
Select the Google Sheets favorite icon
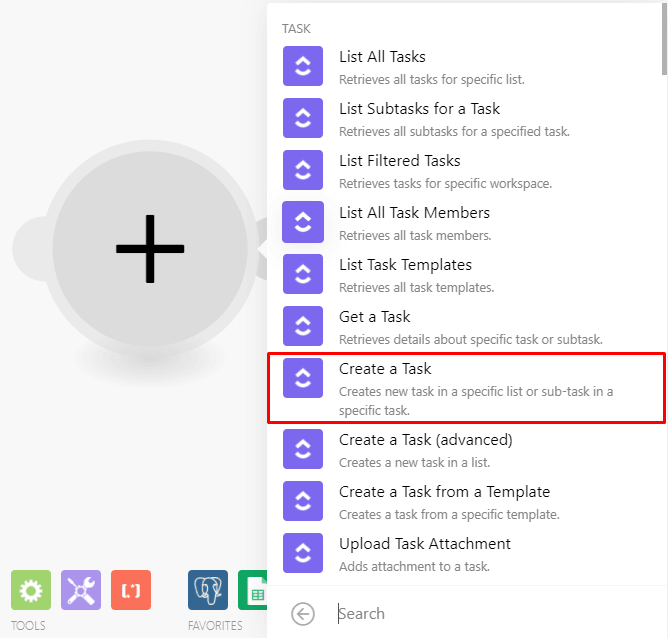tap(253, 590)
